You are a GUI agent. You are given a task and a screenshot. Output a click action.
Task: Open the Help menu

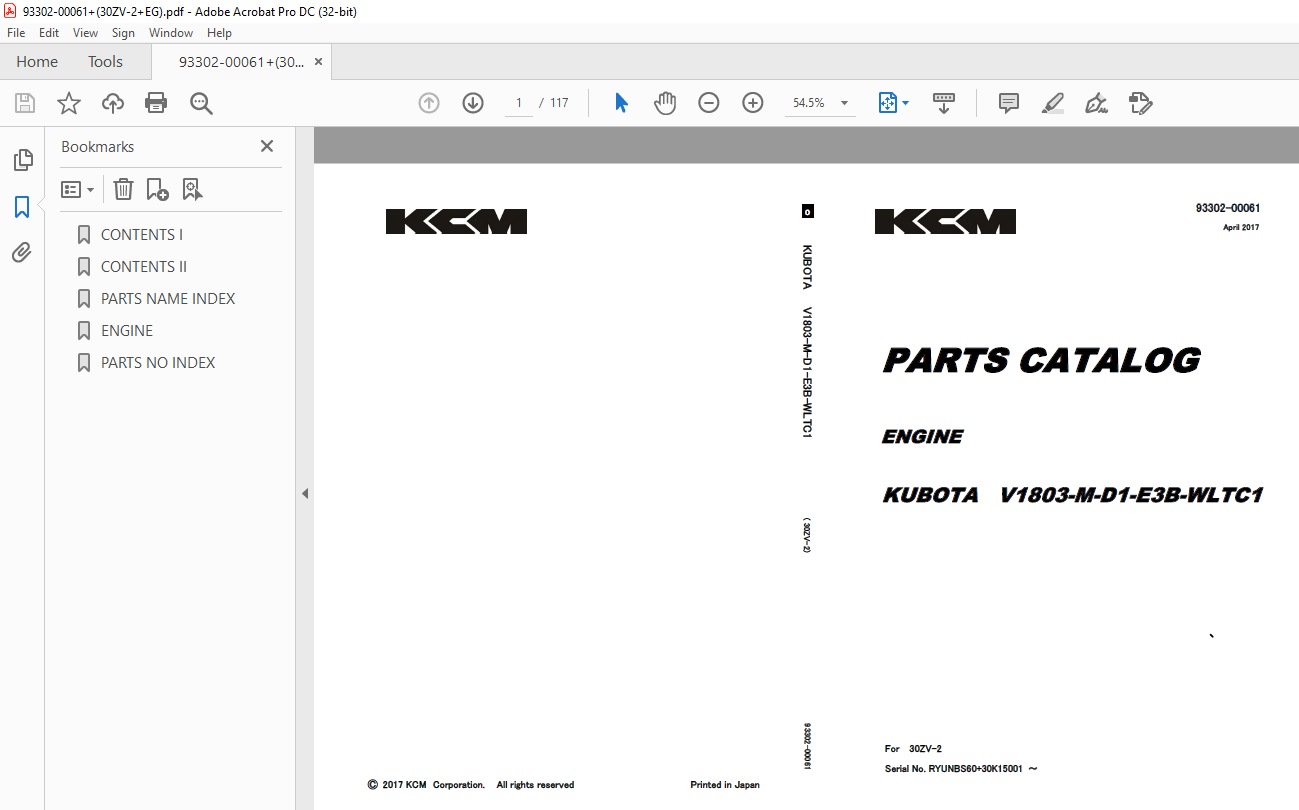pyautogui.click(x=219, y=33)
